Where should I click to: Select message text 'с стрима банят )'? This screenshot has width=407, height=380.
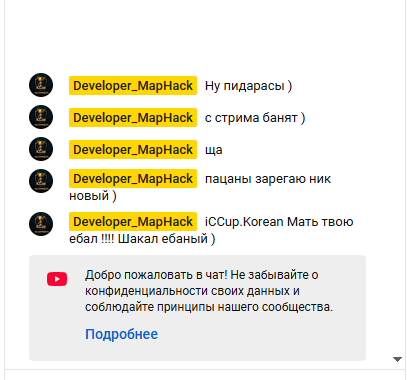(x=255, y=118)
